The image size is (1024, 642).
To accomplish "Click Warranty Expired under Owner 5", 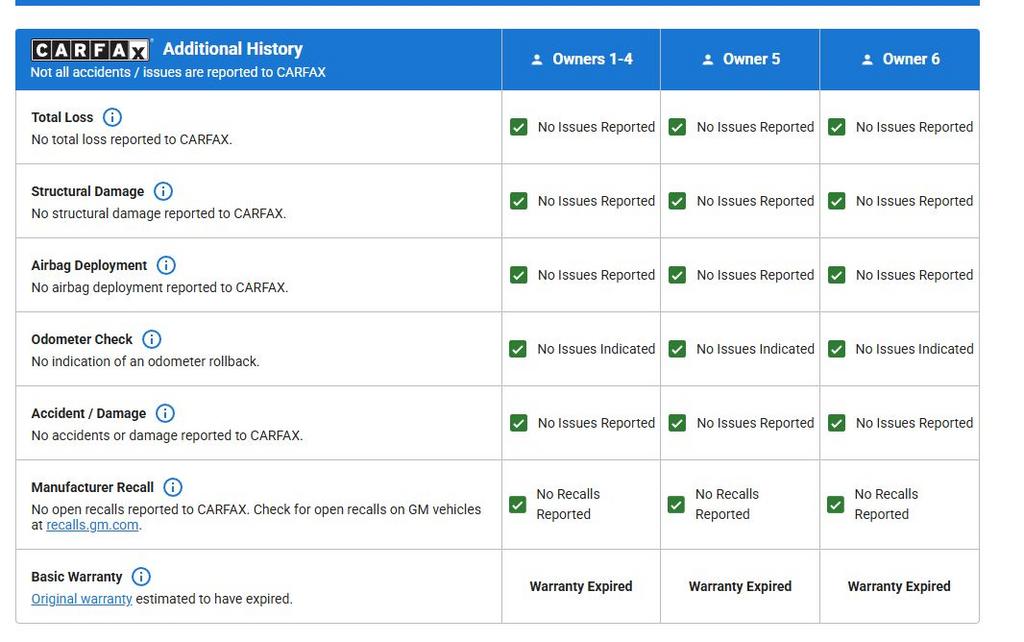I will pyautogui.click(x=740, y=586).
